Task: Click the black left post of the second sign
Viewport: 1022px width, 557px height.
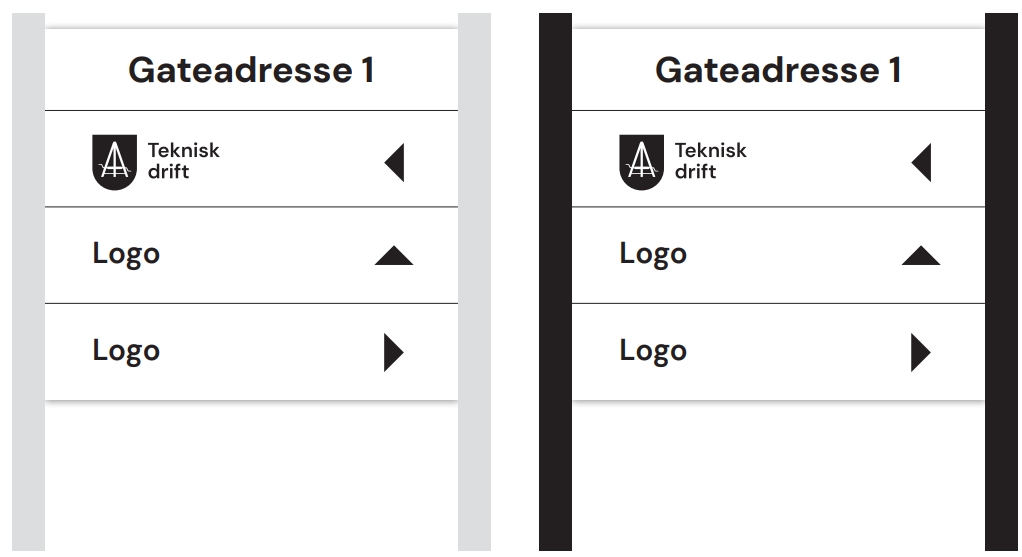Action: pos(555,281)
